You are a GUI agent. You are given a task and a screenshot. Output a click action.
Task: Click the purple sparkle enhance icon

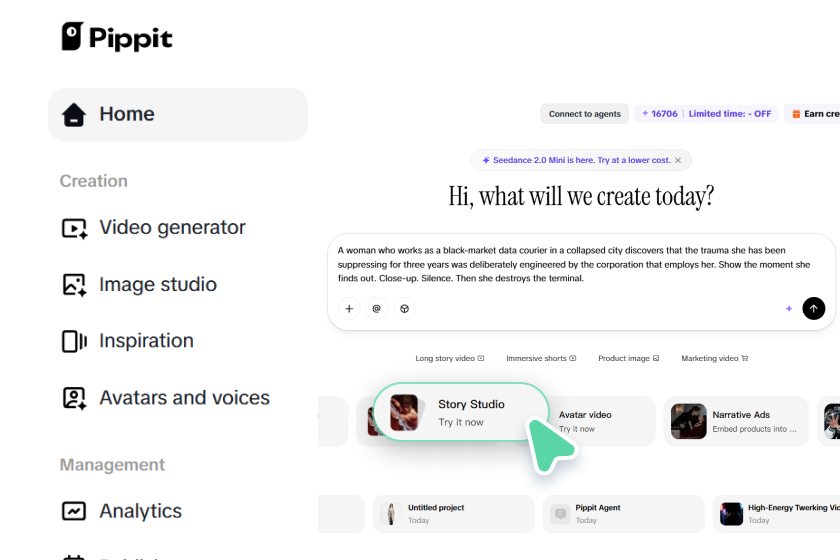click(x=789, y=309)
